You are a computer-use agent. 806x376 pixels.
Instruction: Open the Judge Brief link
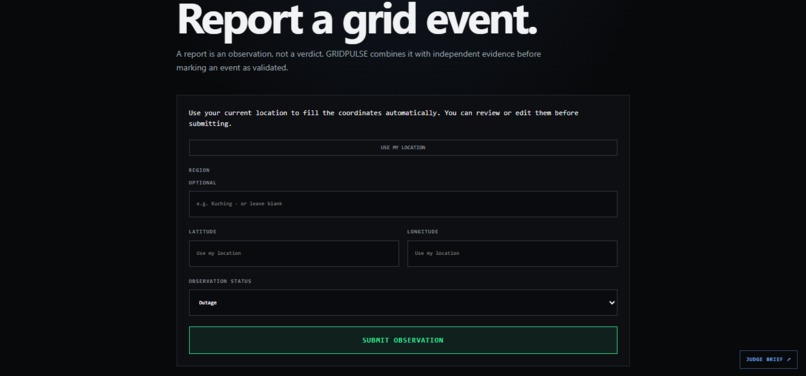[x=768, y=360]
